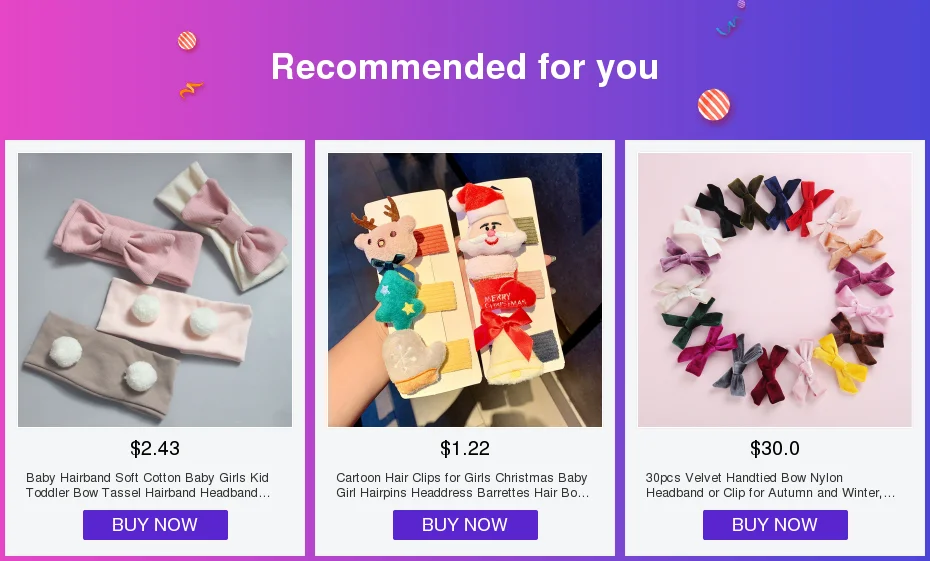Screen dimensions: 930x561
Task: Open the baby hairband product photo
Action: (x=155, y=290)
